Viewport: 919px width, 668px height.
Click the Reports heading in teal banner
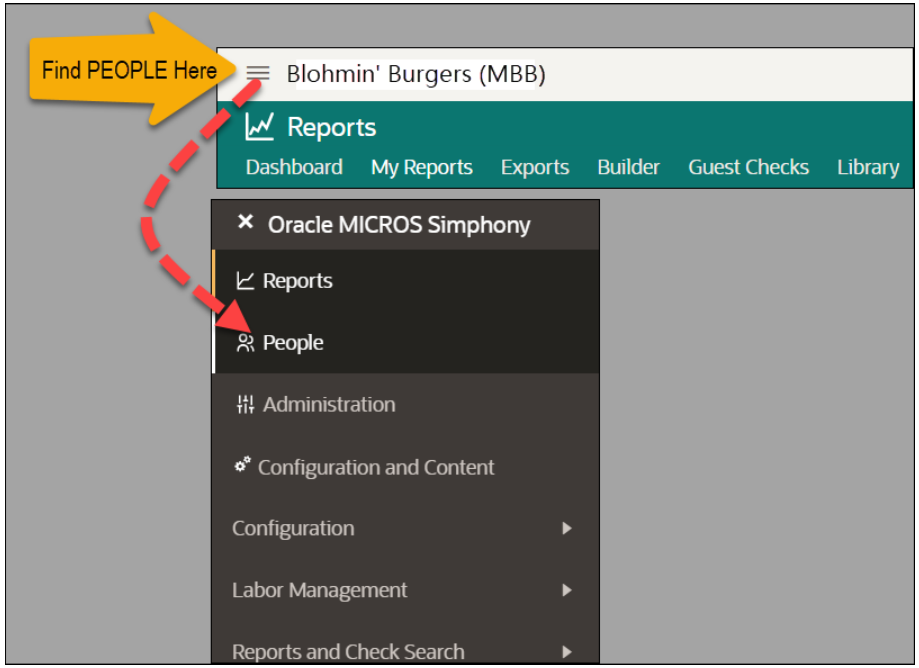point(332,127)
